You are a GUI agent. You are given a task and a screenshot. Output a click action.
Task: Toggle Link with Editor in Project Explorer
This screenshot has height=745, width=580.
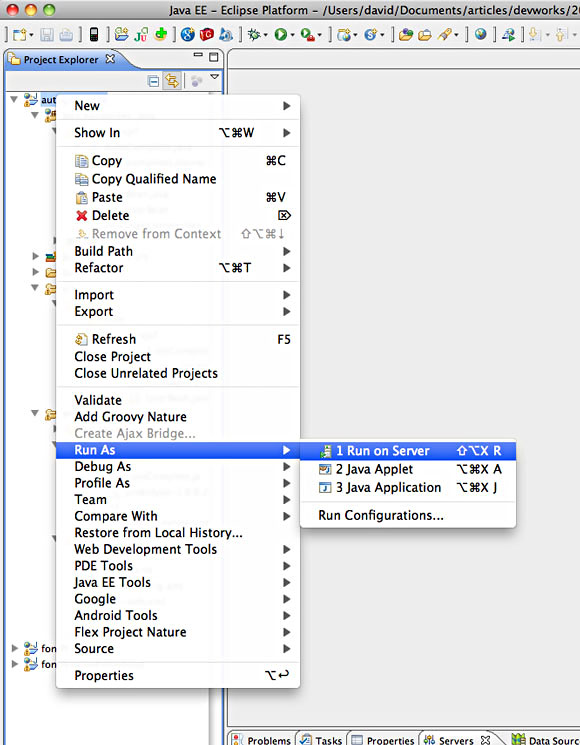[x=171, y=81]
